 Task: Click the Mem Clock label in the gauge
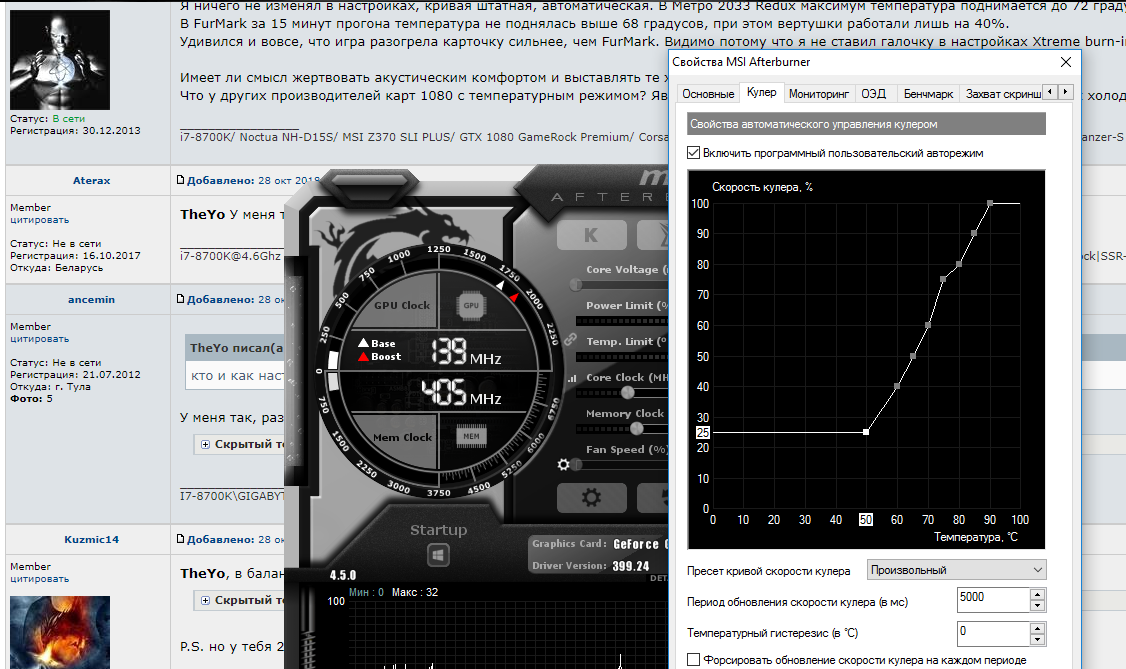click(402, 437)
